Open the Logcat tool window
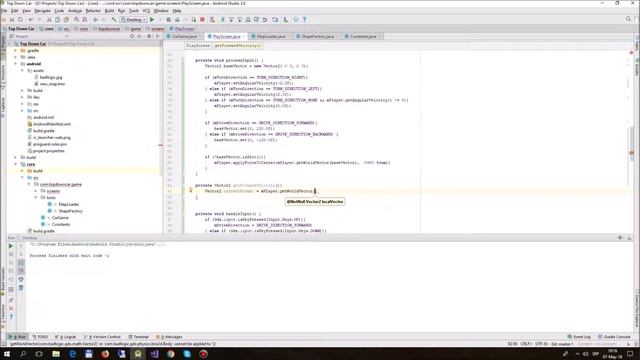Image resolution: width=640 pixels, height=360 pixels. 66,337
